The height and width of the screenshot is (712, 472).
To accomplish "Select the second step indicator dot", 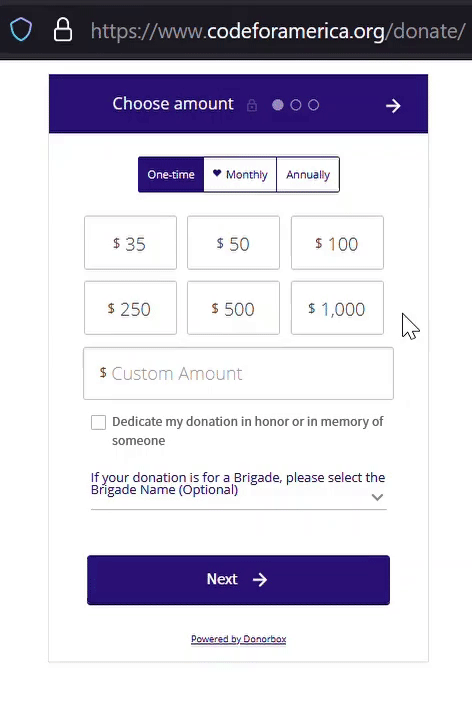I will coord(296,105).
